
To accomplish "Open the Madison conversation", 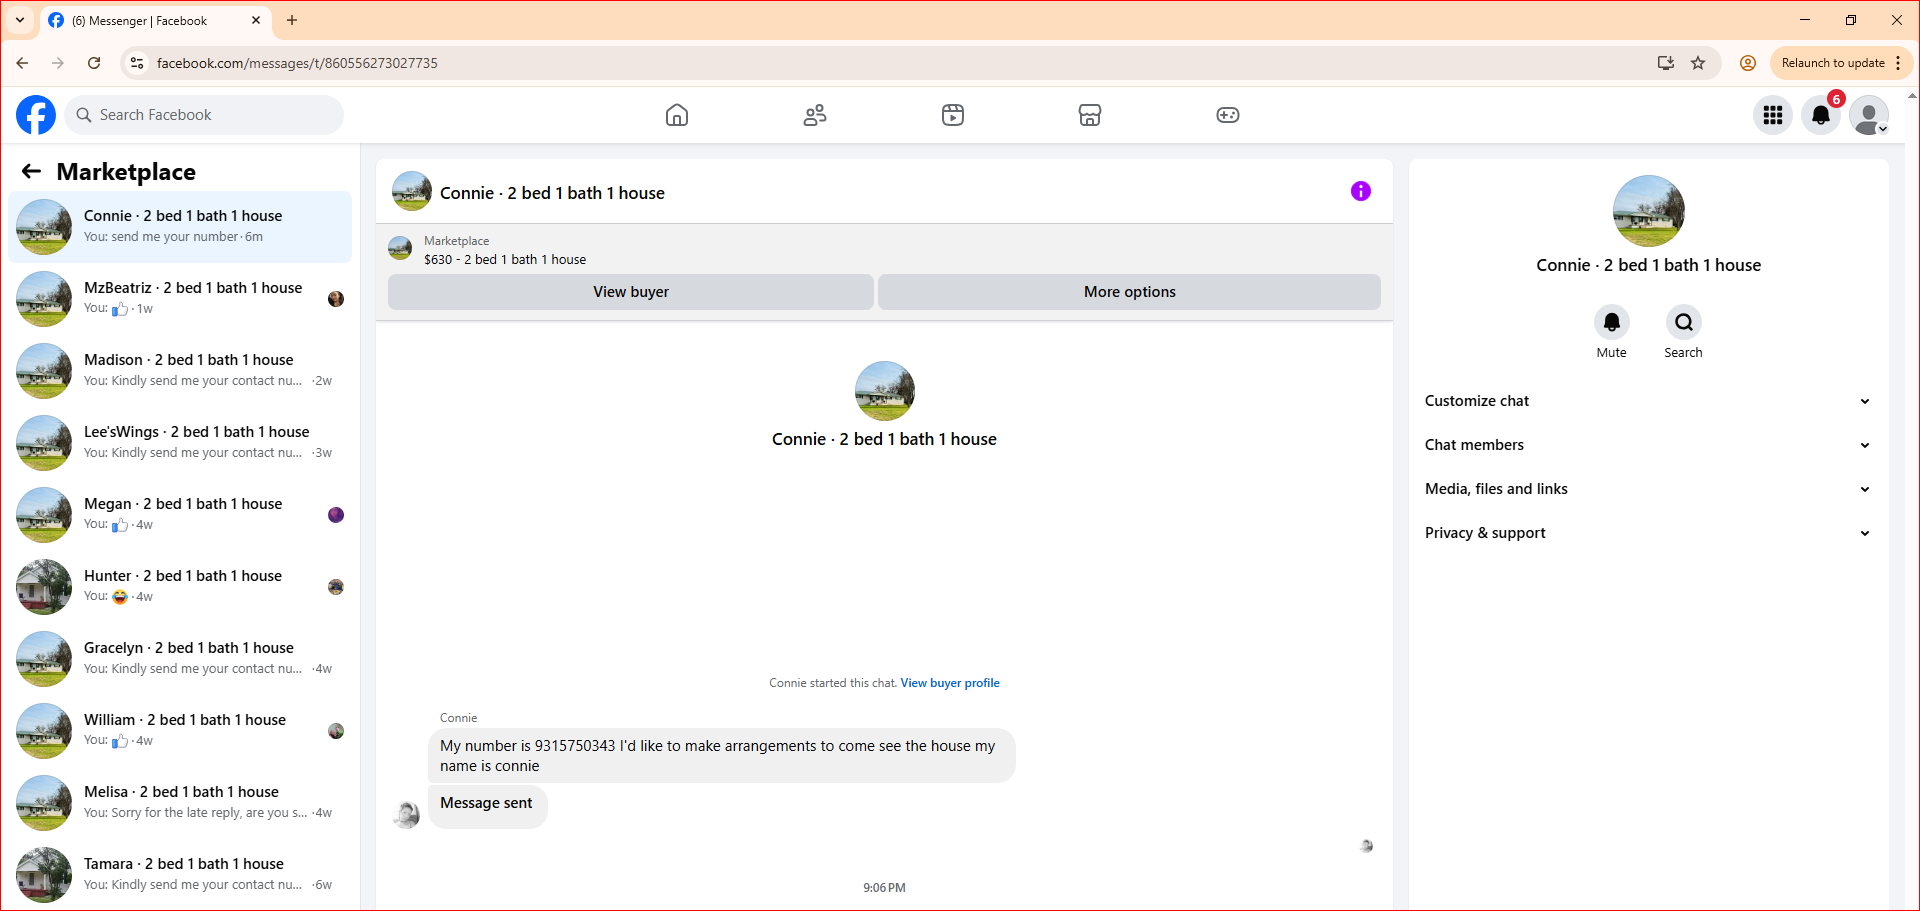I will pos(180,371).
